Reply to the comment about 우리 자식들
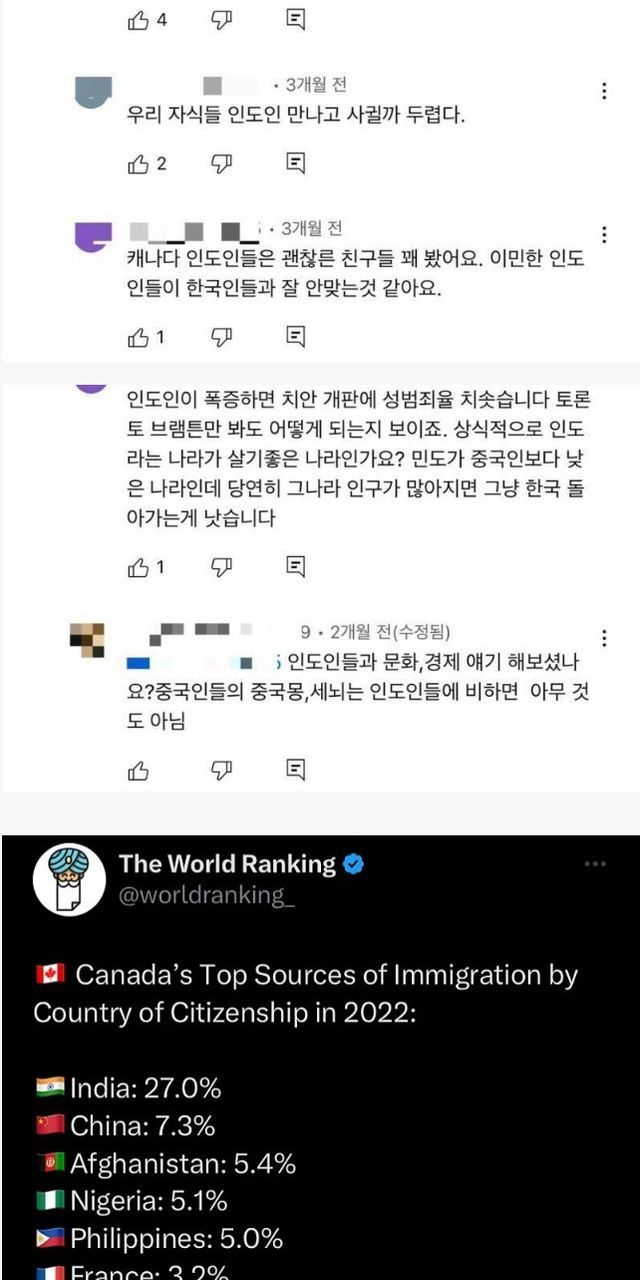This screenshot has height=1280, width=640. point(295,162)
